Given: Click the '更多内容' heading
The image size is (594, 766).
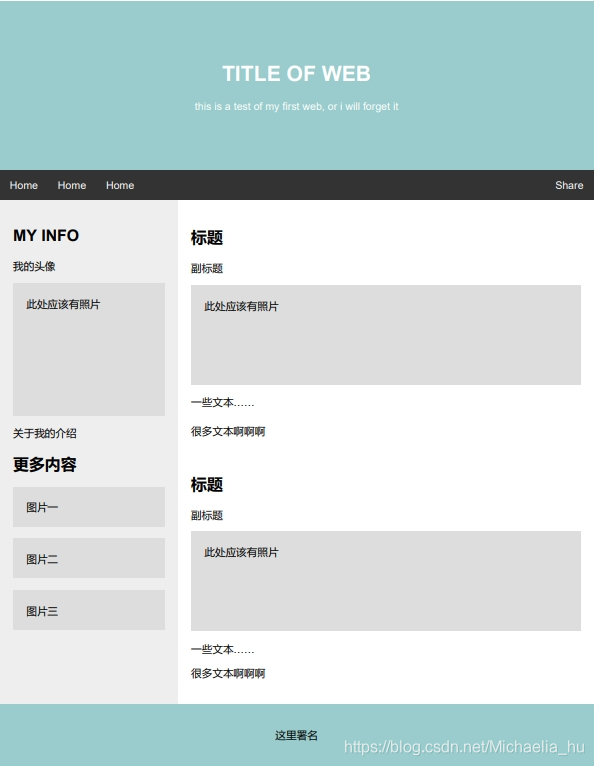Looking at the screenshot, I should point(44,464).
